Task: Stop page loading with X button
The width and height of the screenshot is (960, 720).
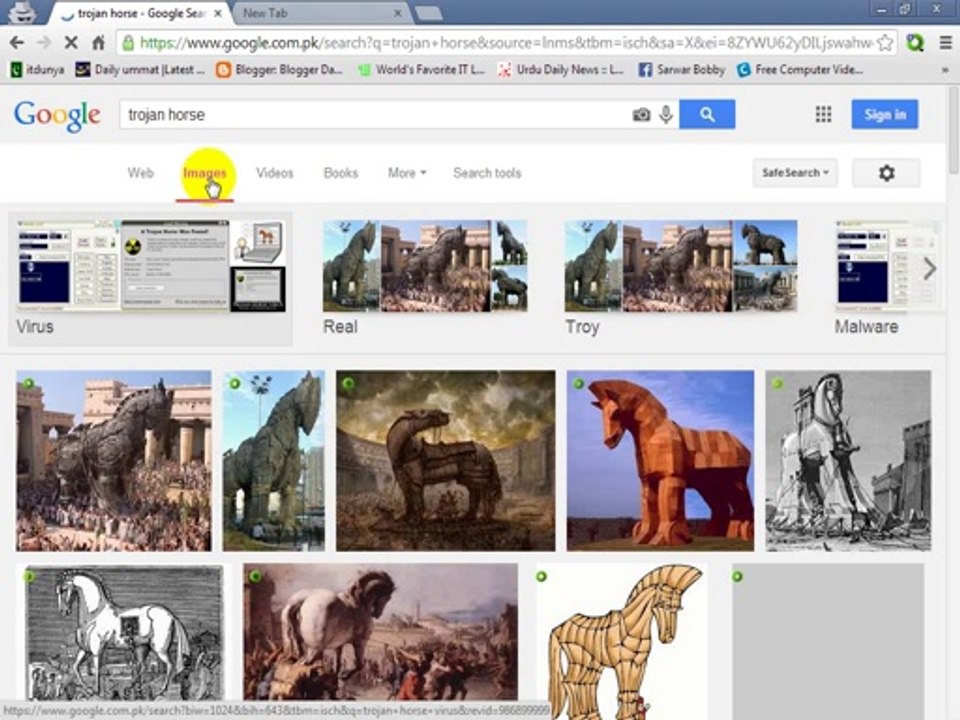Action: pos(71,42)
